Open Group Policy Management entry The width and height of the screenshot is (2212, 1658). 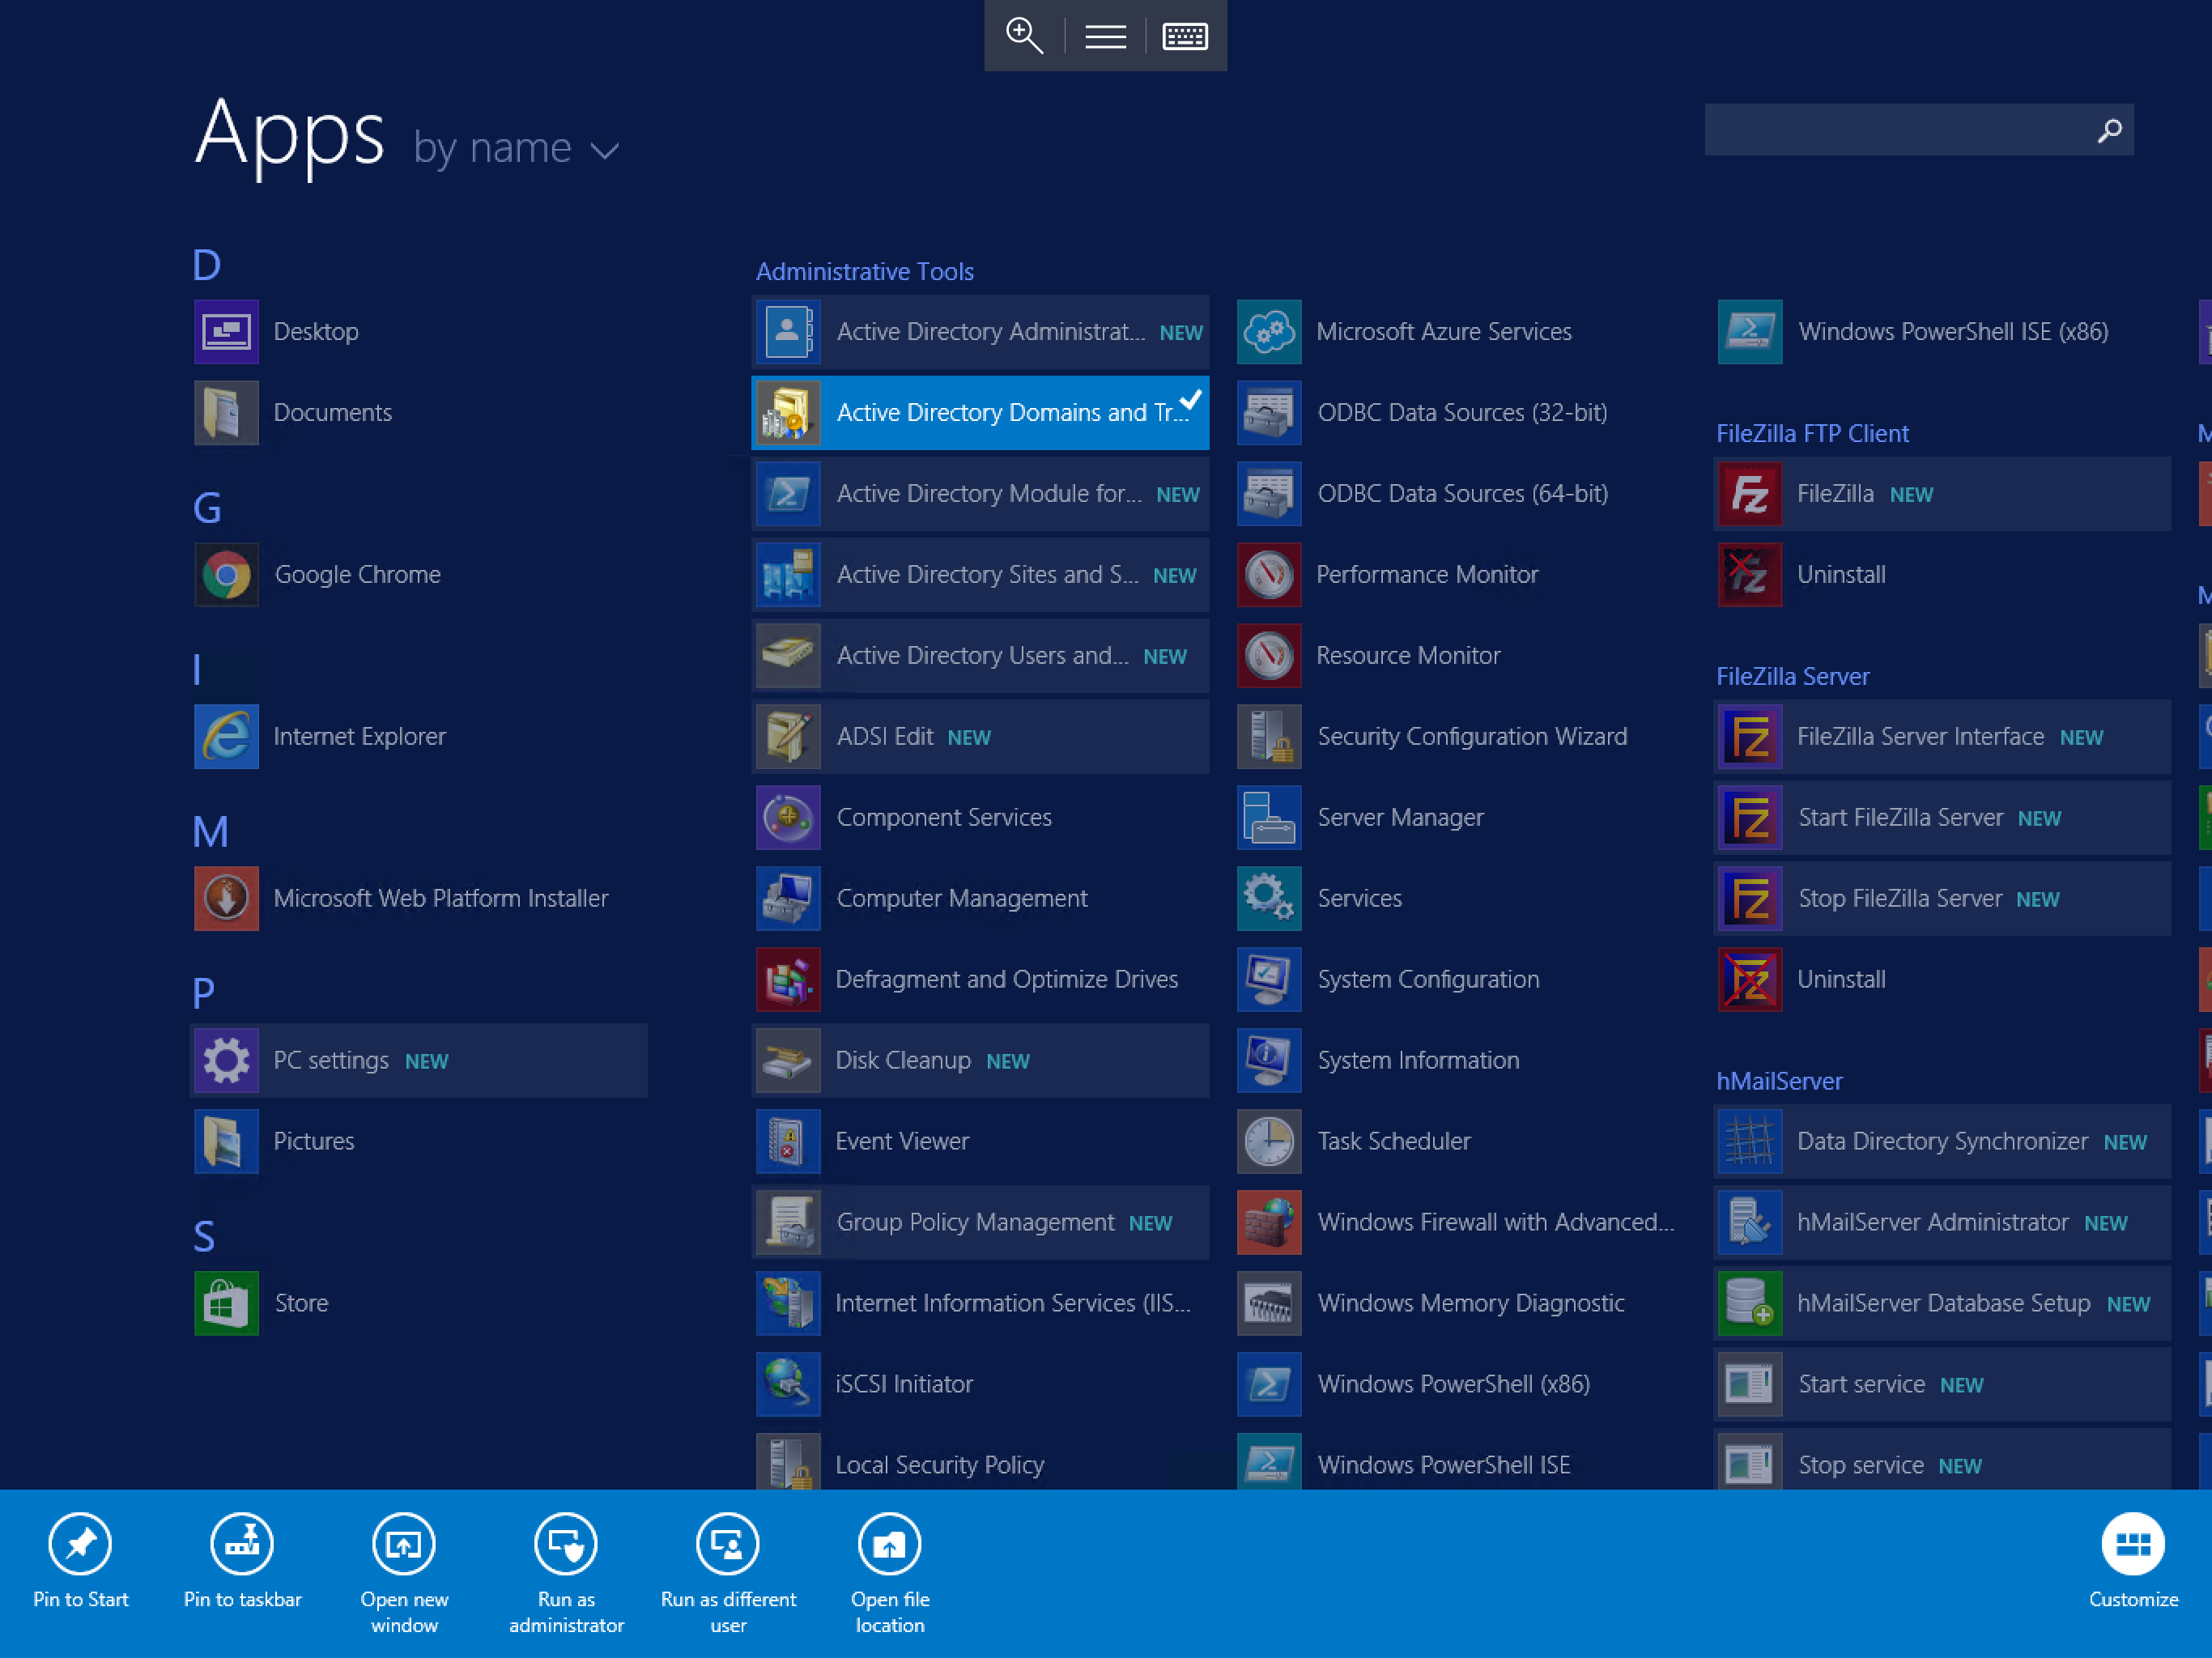pos(980,1222)
